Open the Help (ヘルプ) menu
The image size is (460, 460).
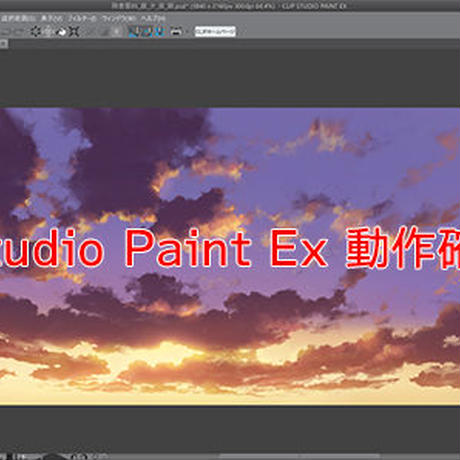coord(153,18)
